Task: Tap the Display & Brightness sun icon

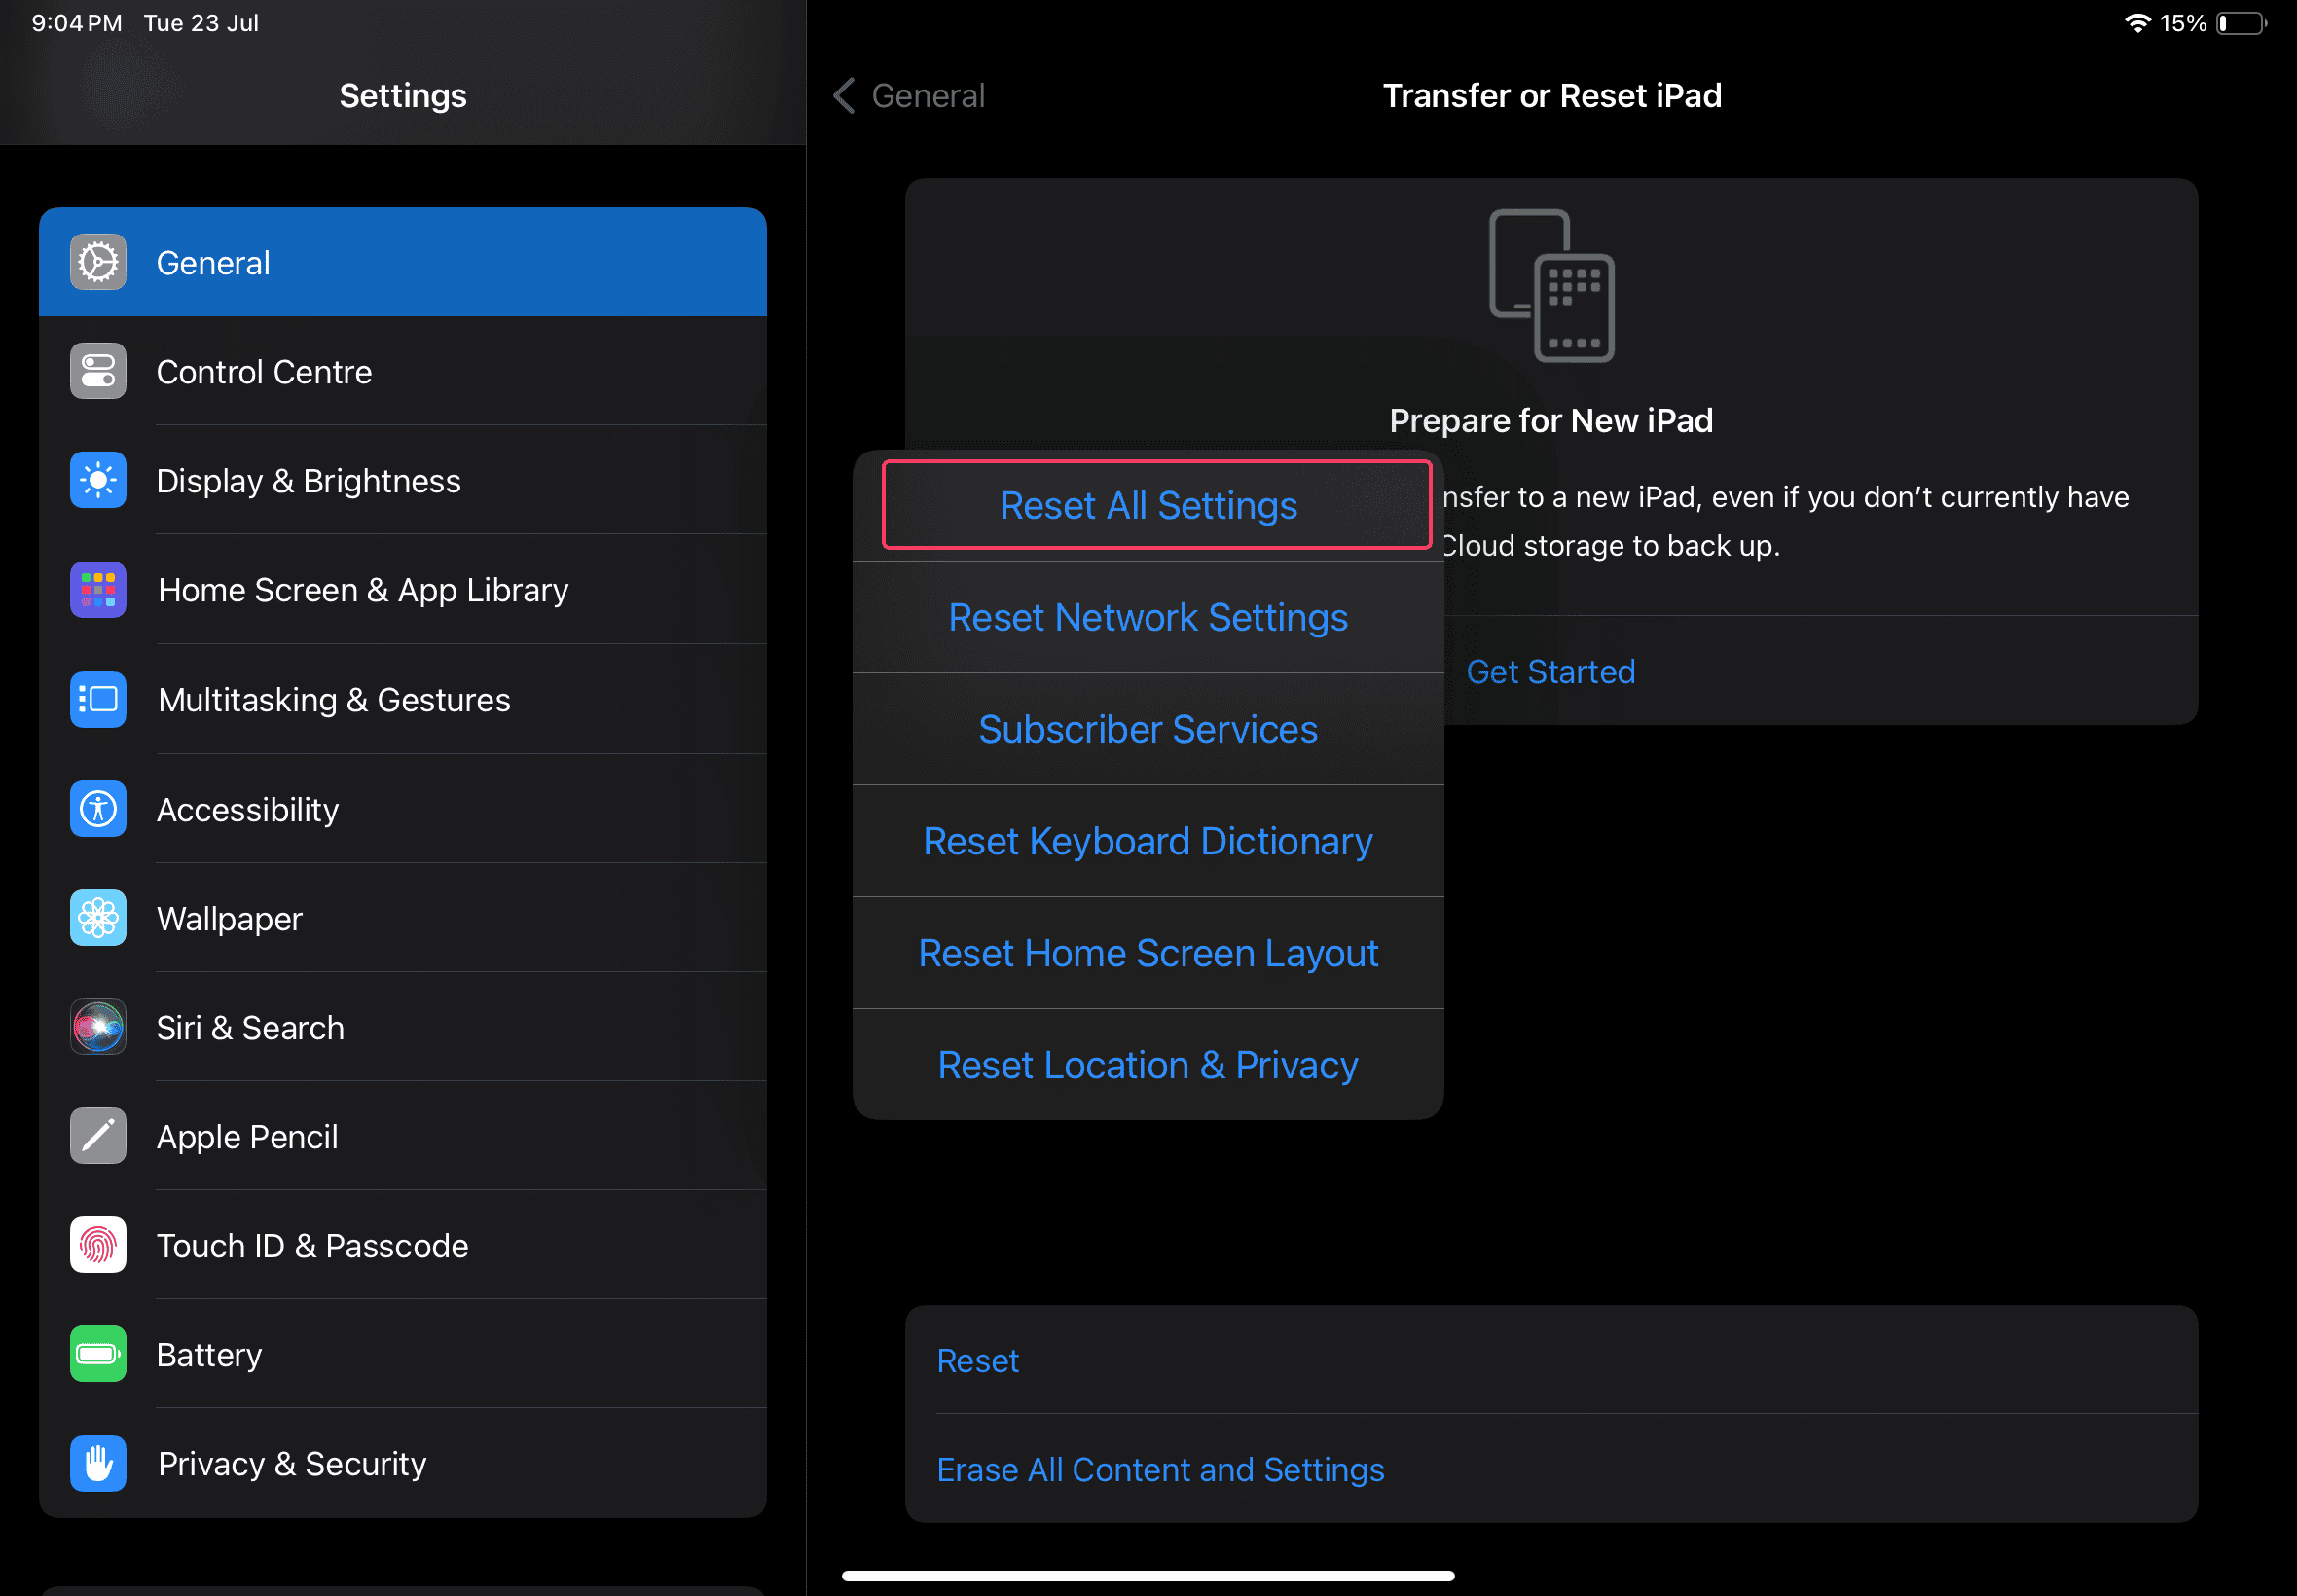Action: [x=98, y=481]
